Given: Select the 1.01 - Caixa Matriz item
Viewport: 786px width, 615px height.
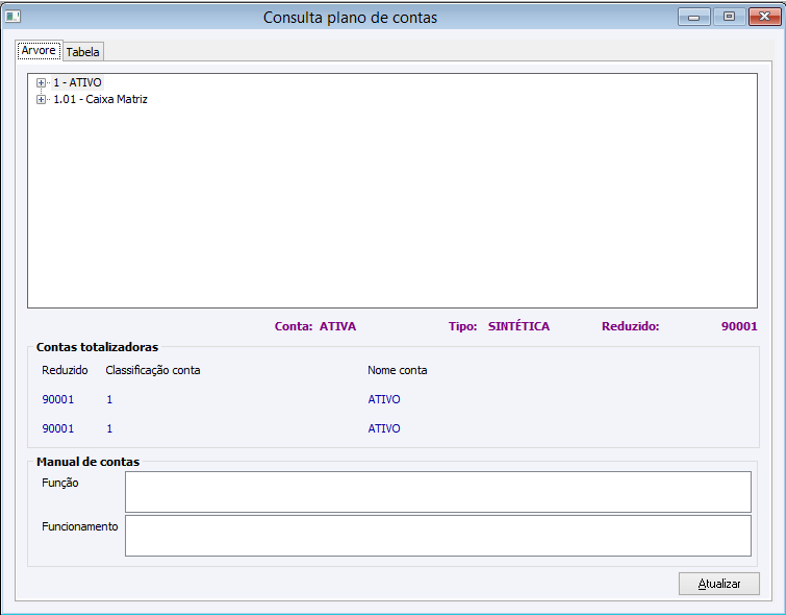Looking at the screenshot, I should click(100, 99).
